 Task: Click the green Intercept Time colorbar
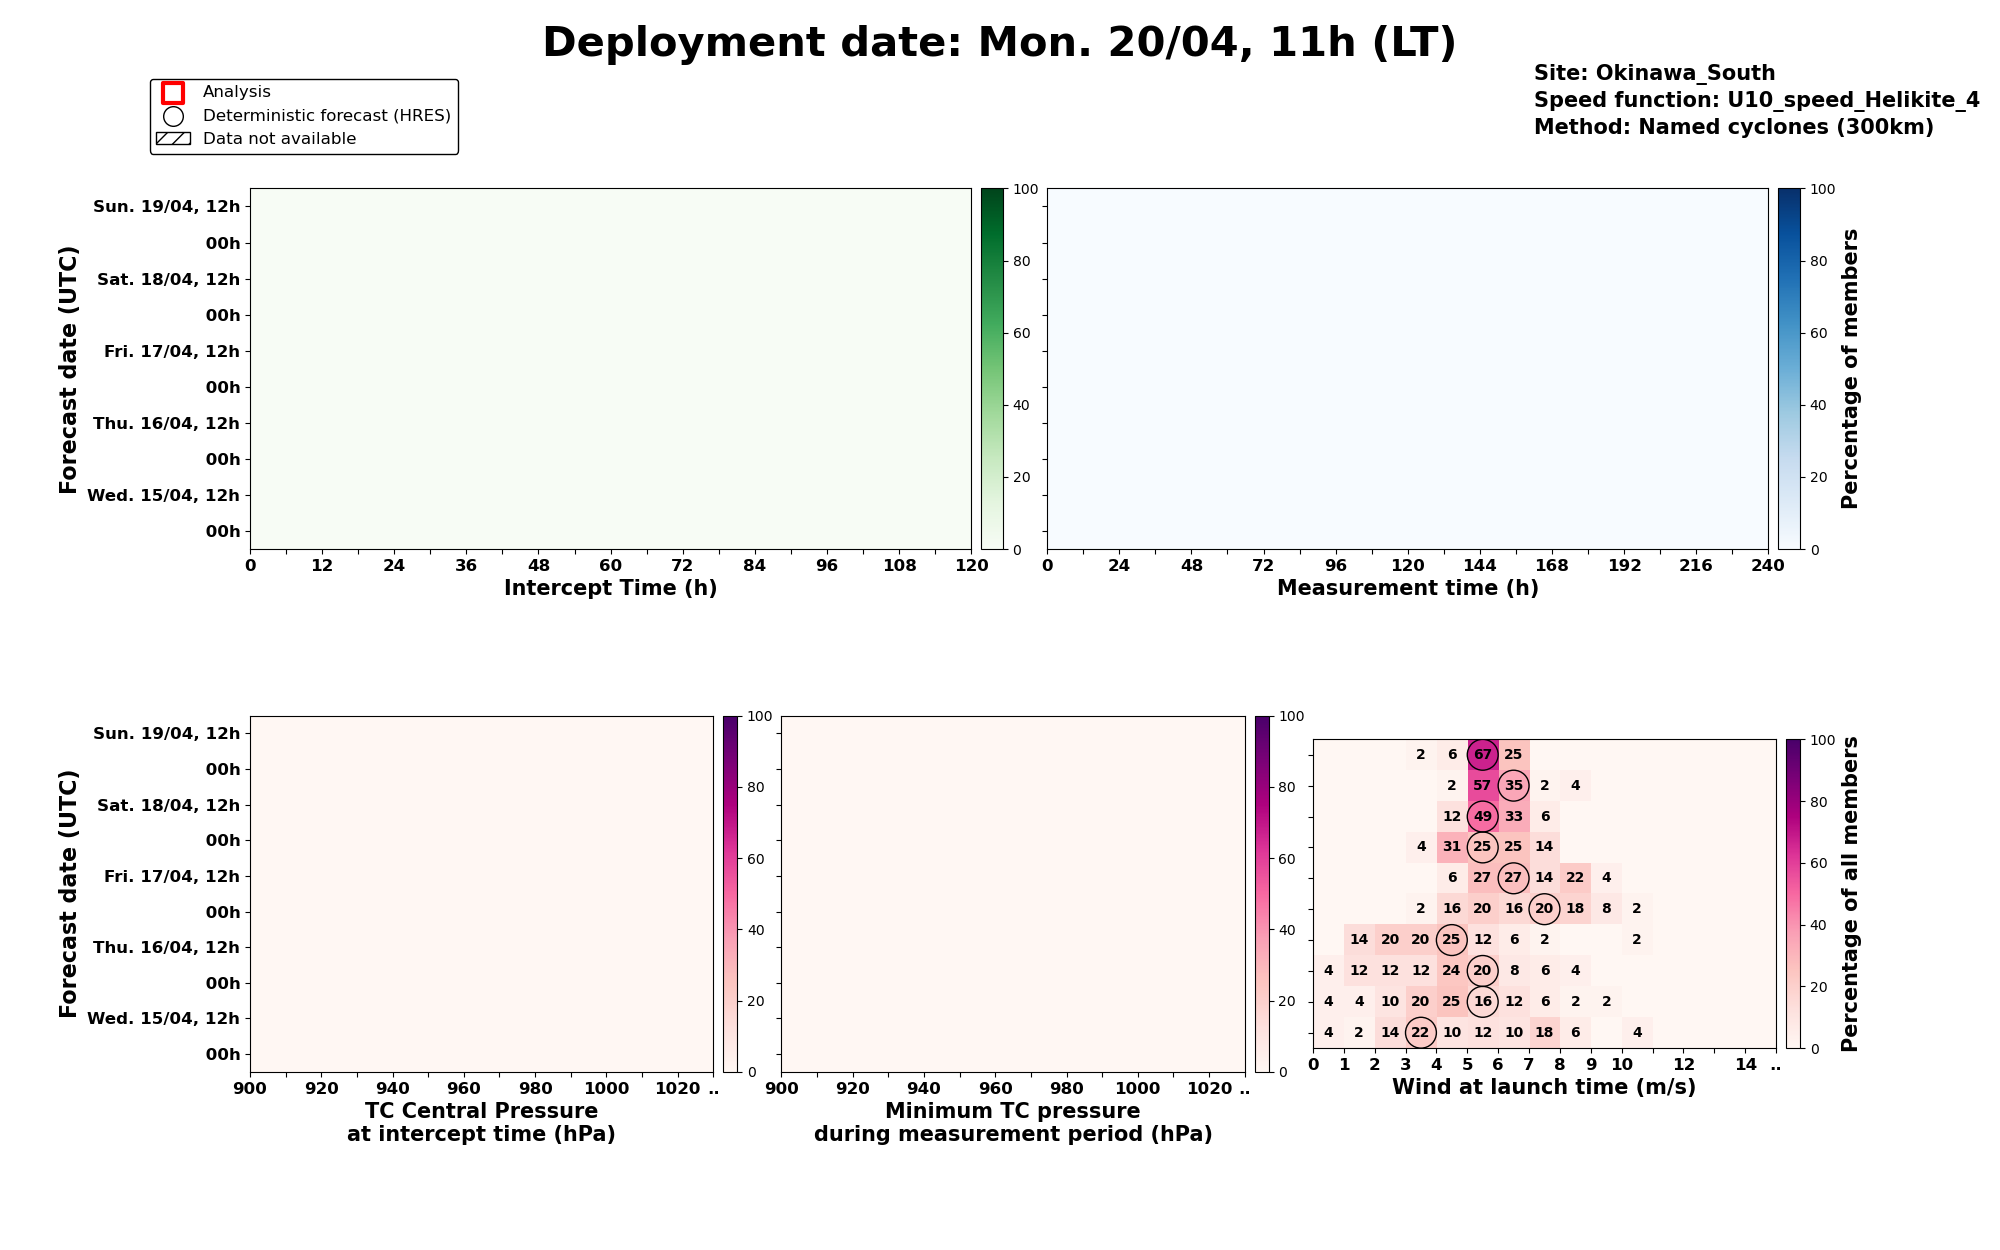tap(992, 368)
